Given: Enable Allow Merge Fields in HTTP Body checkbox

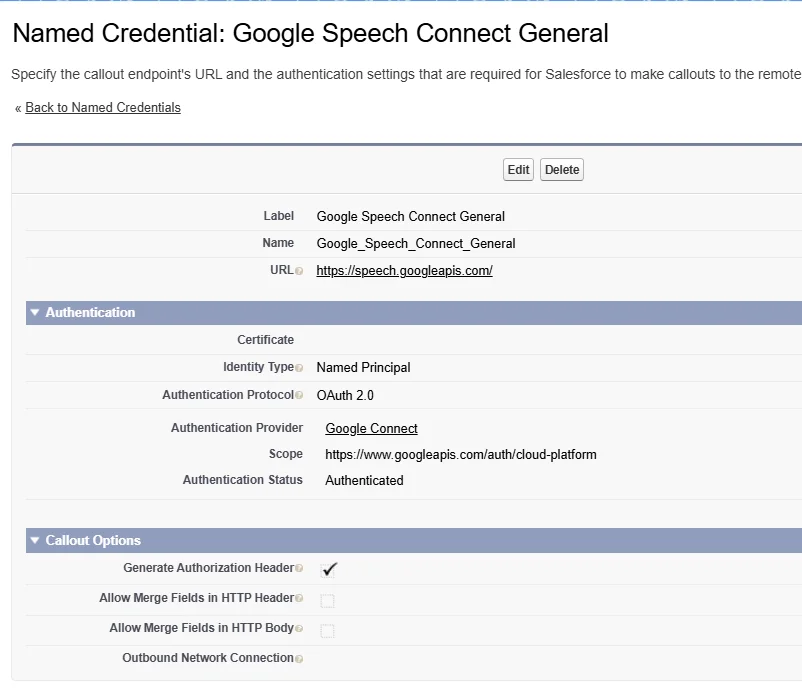Looking at the screenshot, I should coord(327,631).
